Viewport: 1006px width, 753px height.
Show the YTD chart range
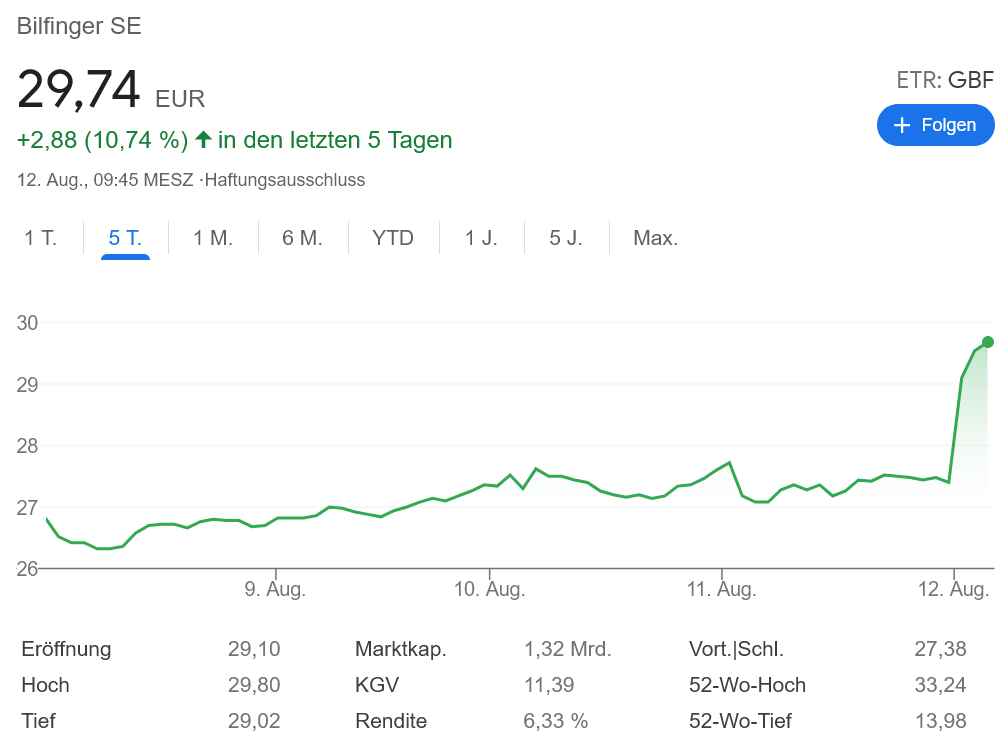pyautogui.click(x=392, y=238)
